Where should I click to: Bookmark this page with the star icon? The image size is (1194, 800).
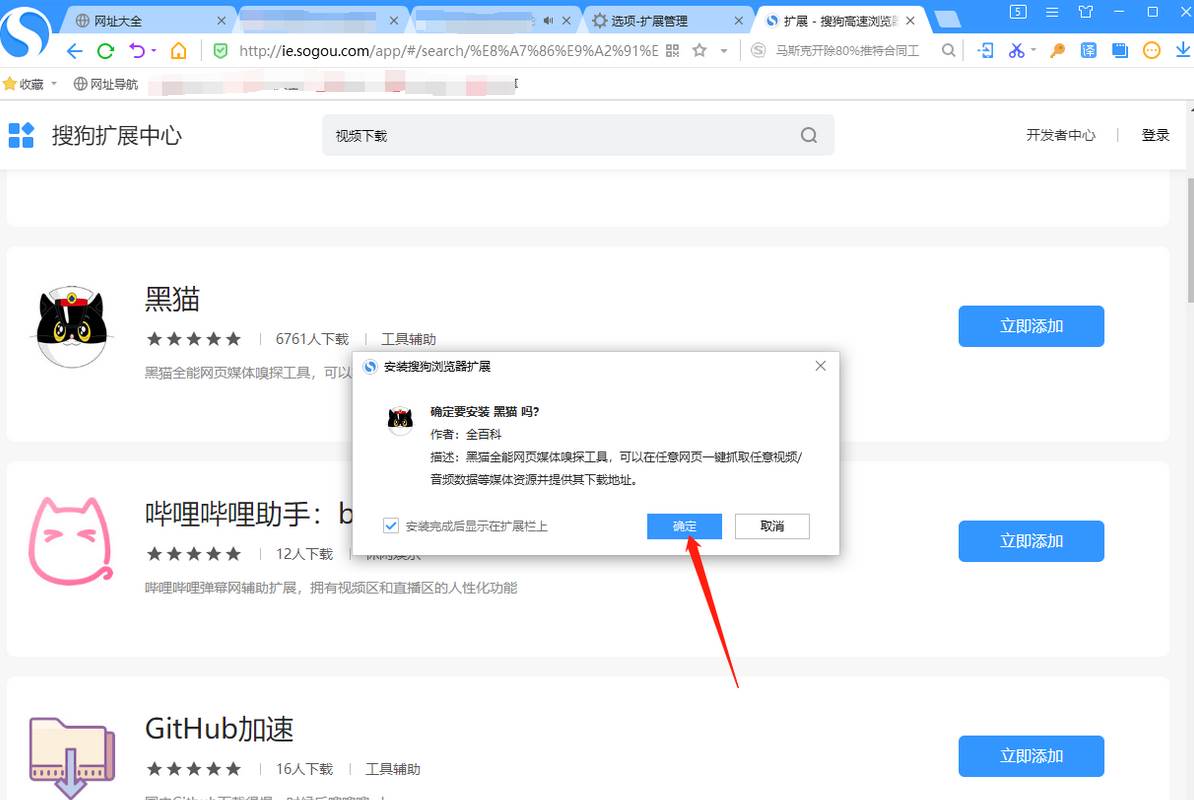tap(699, 51)
